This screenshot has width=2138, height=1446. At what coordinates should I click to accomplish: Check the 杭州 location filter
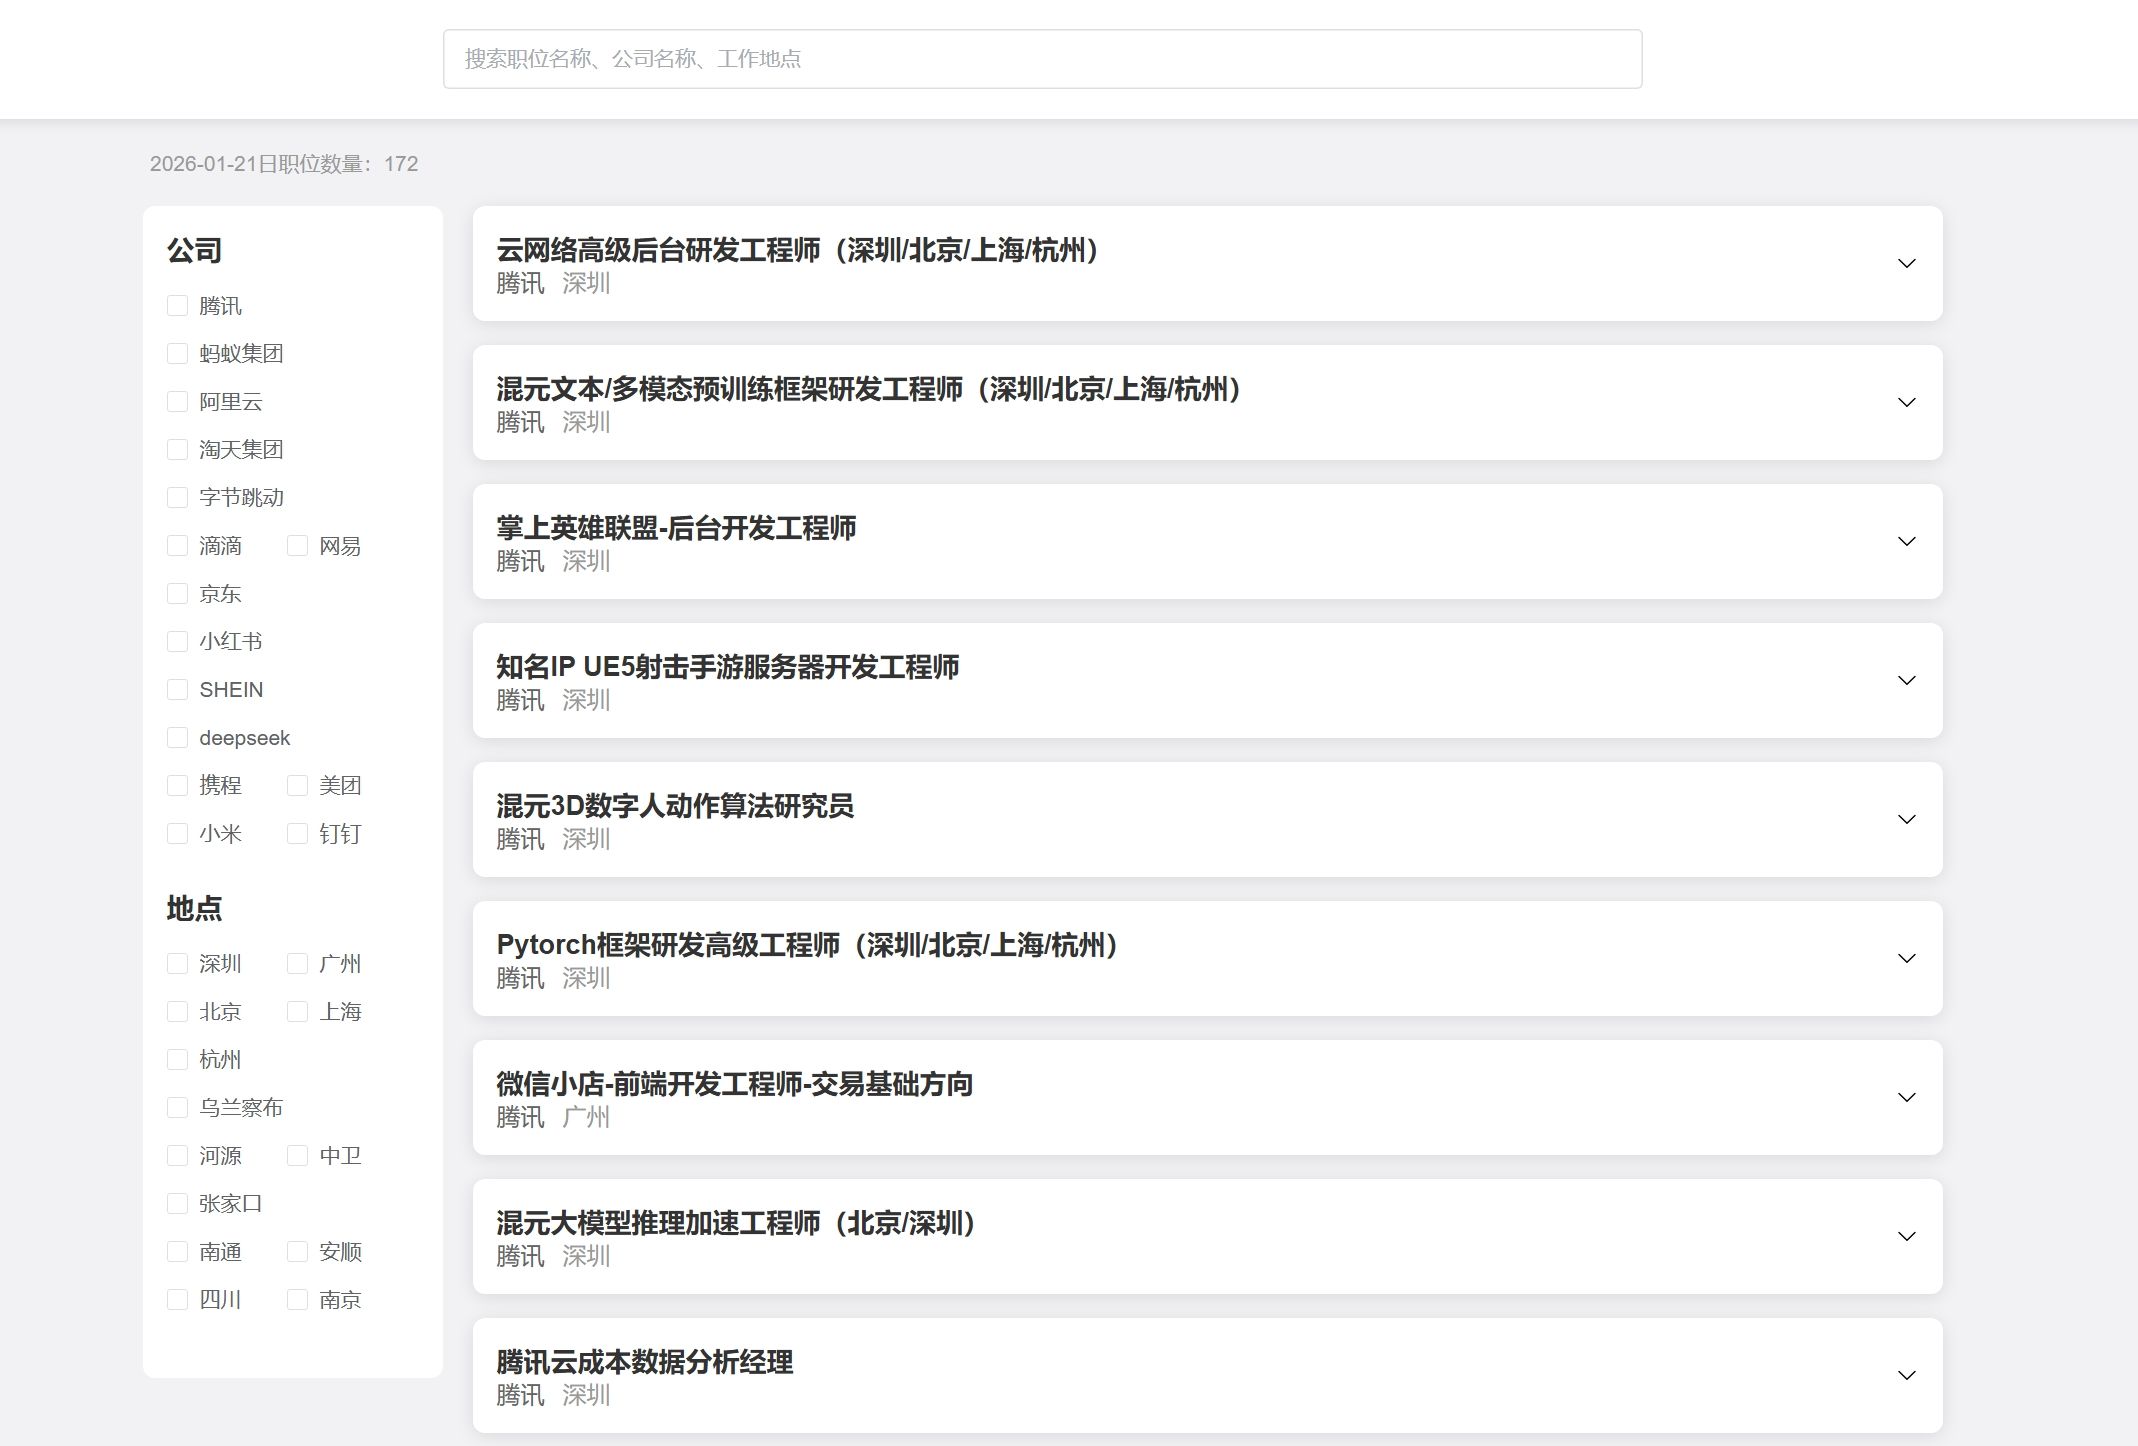click(x=178, y=1060)
